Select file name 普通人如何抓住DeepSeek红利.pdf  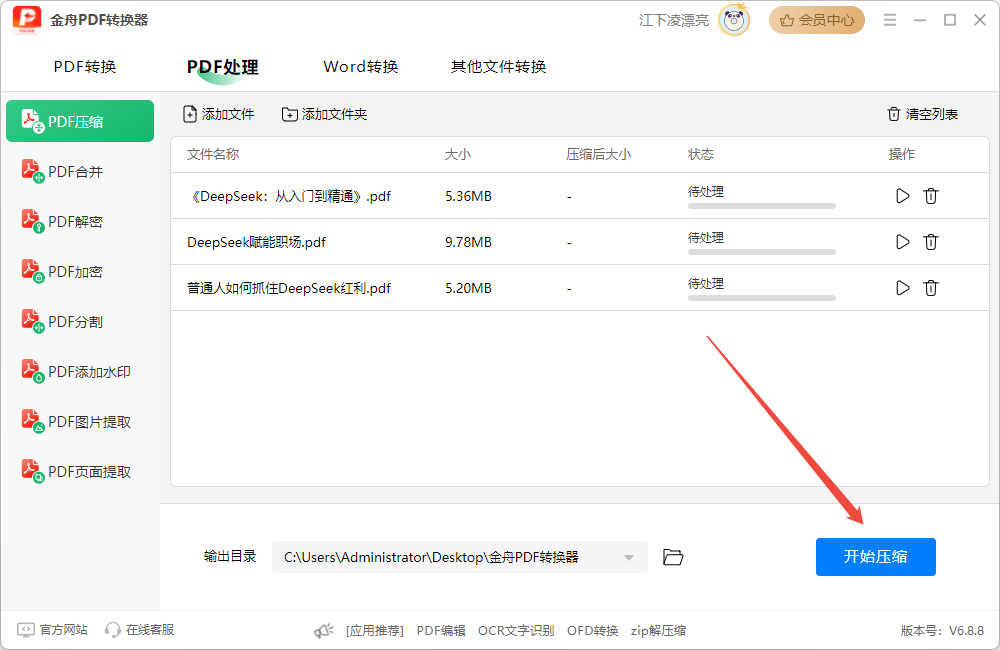[289, 288]
